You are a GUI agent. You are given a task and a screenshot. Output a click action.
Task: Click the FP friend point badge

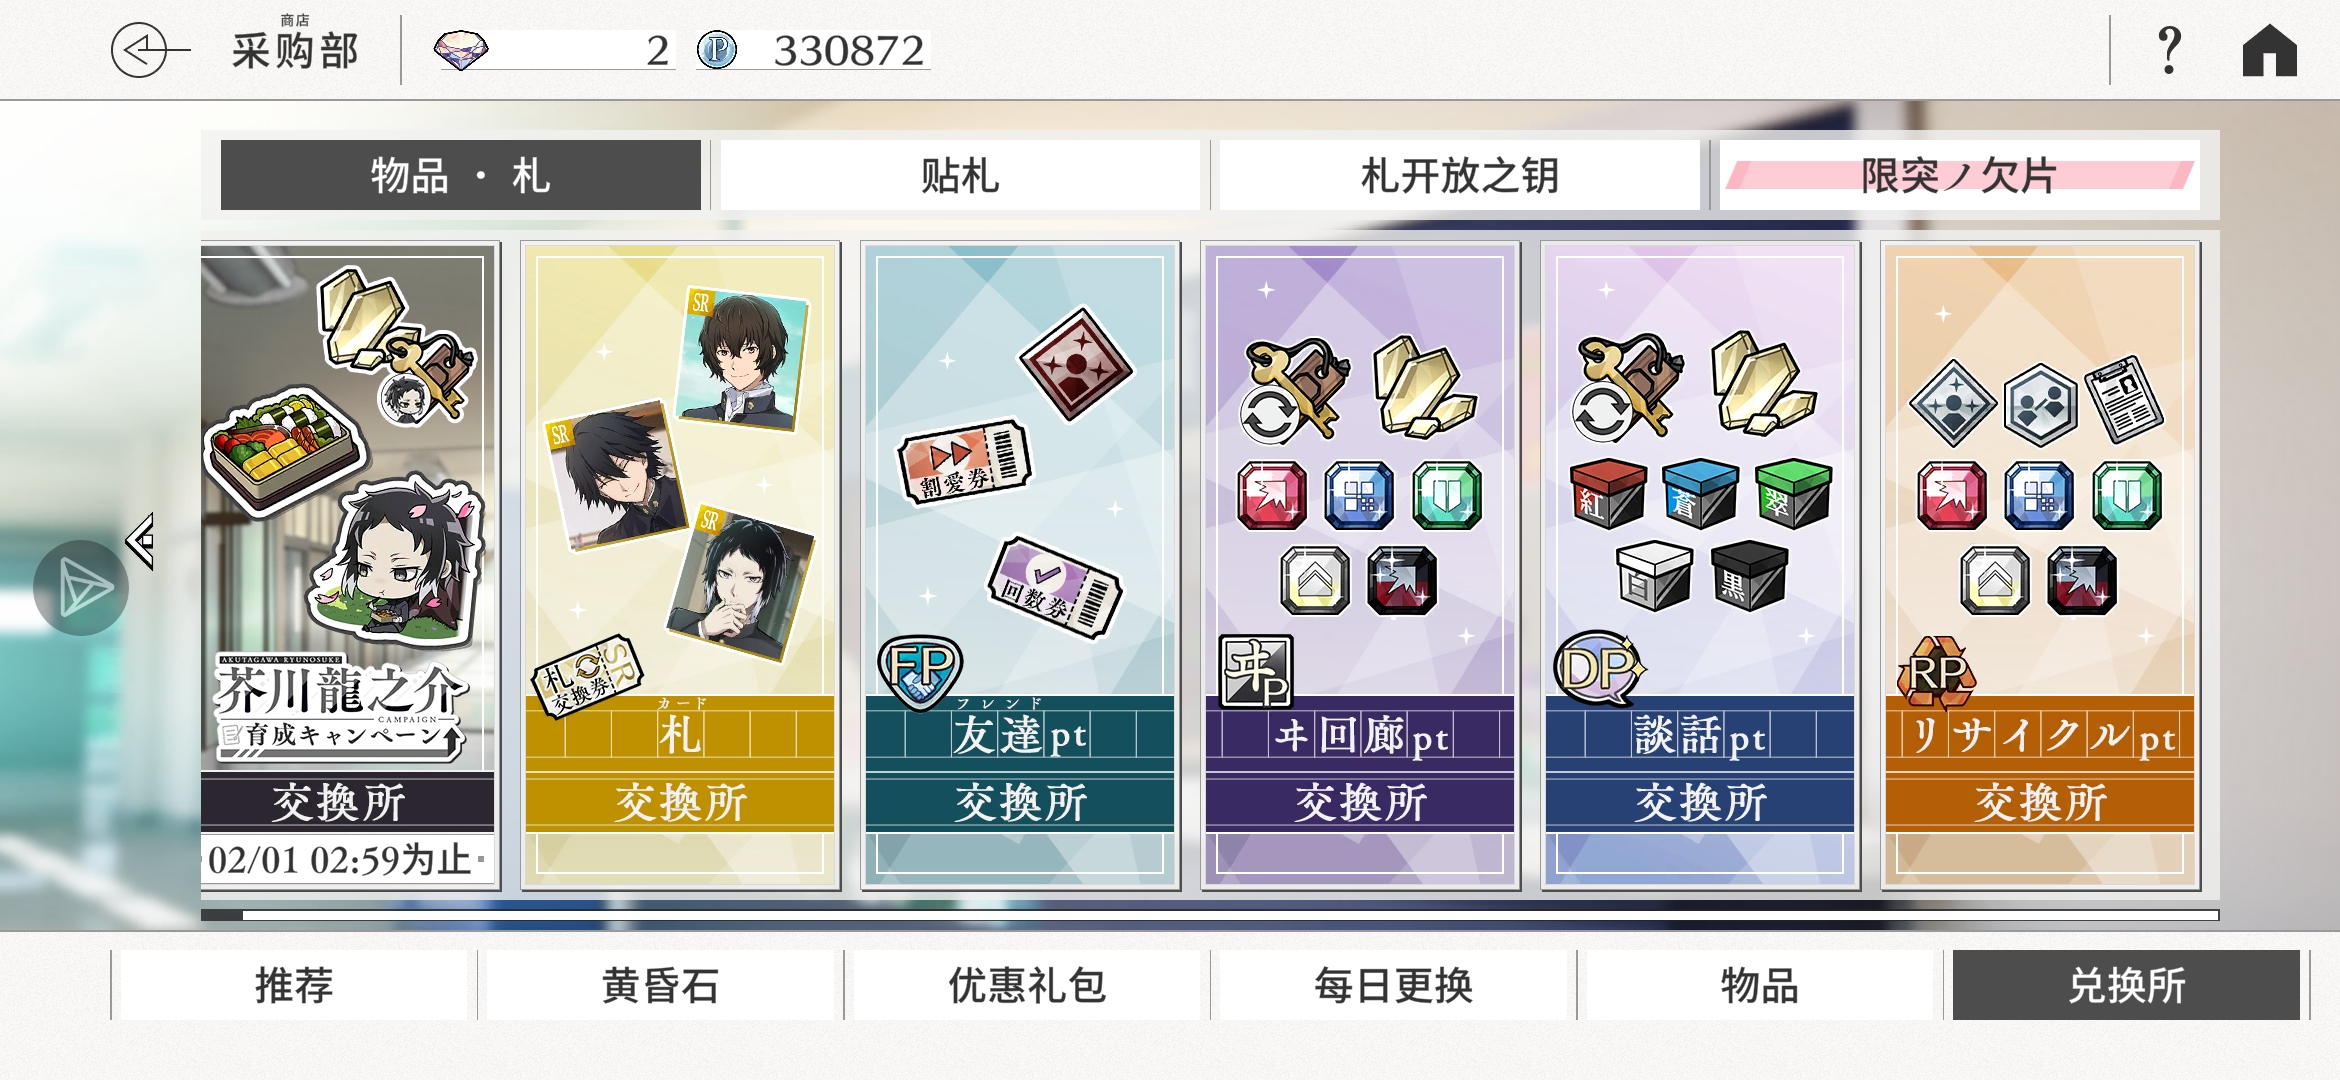click(x=920, y=671)
